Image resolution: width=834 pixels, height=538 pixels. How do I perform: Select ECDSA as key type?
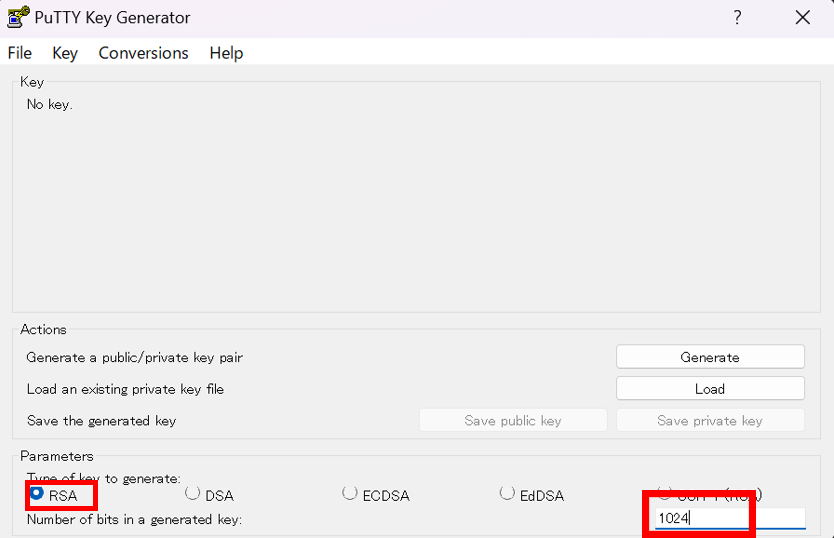(350, 494)
